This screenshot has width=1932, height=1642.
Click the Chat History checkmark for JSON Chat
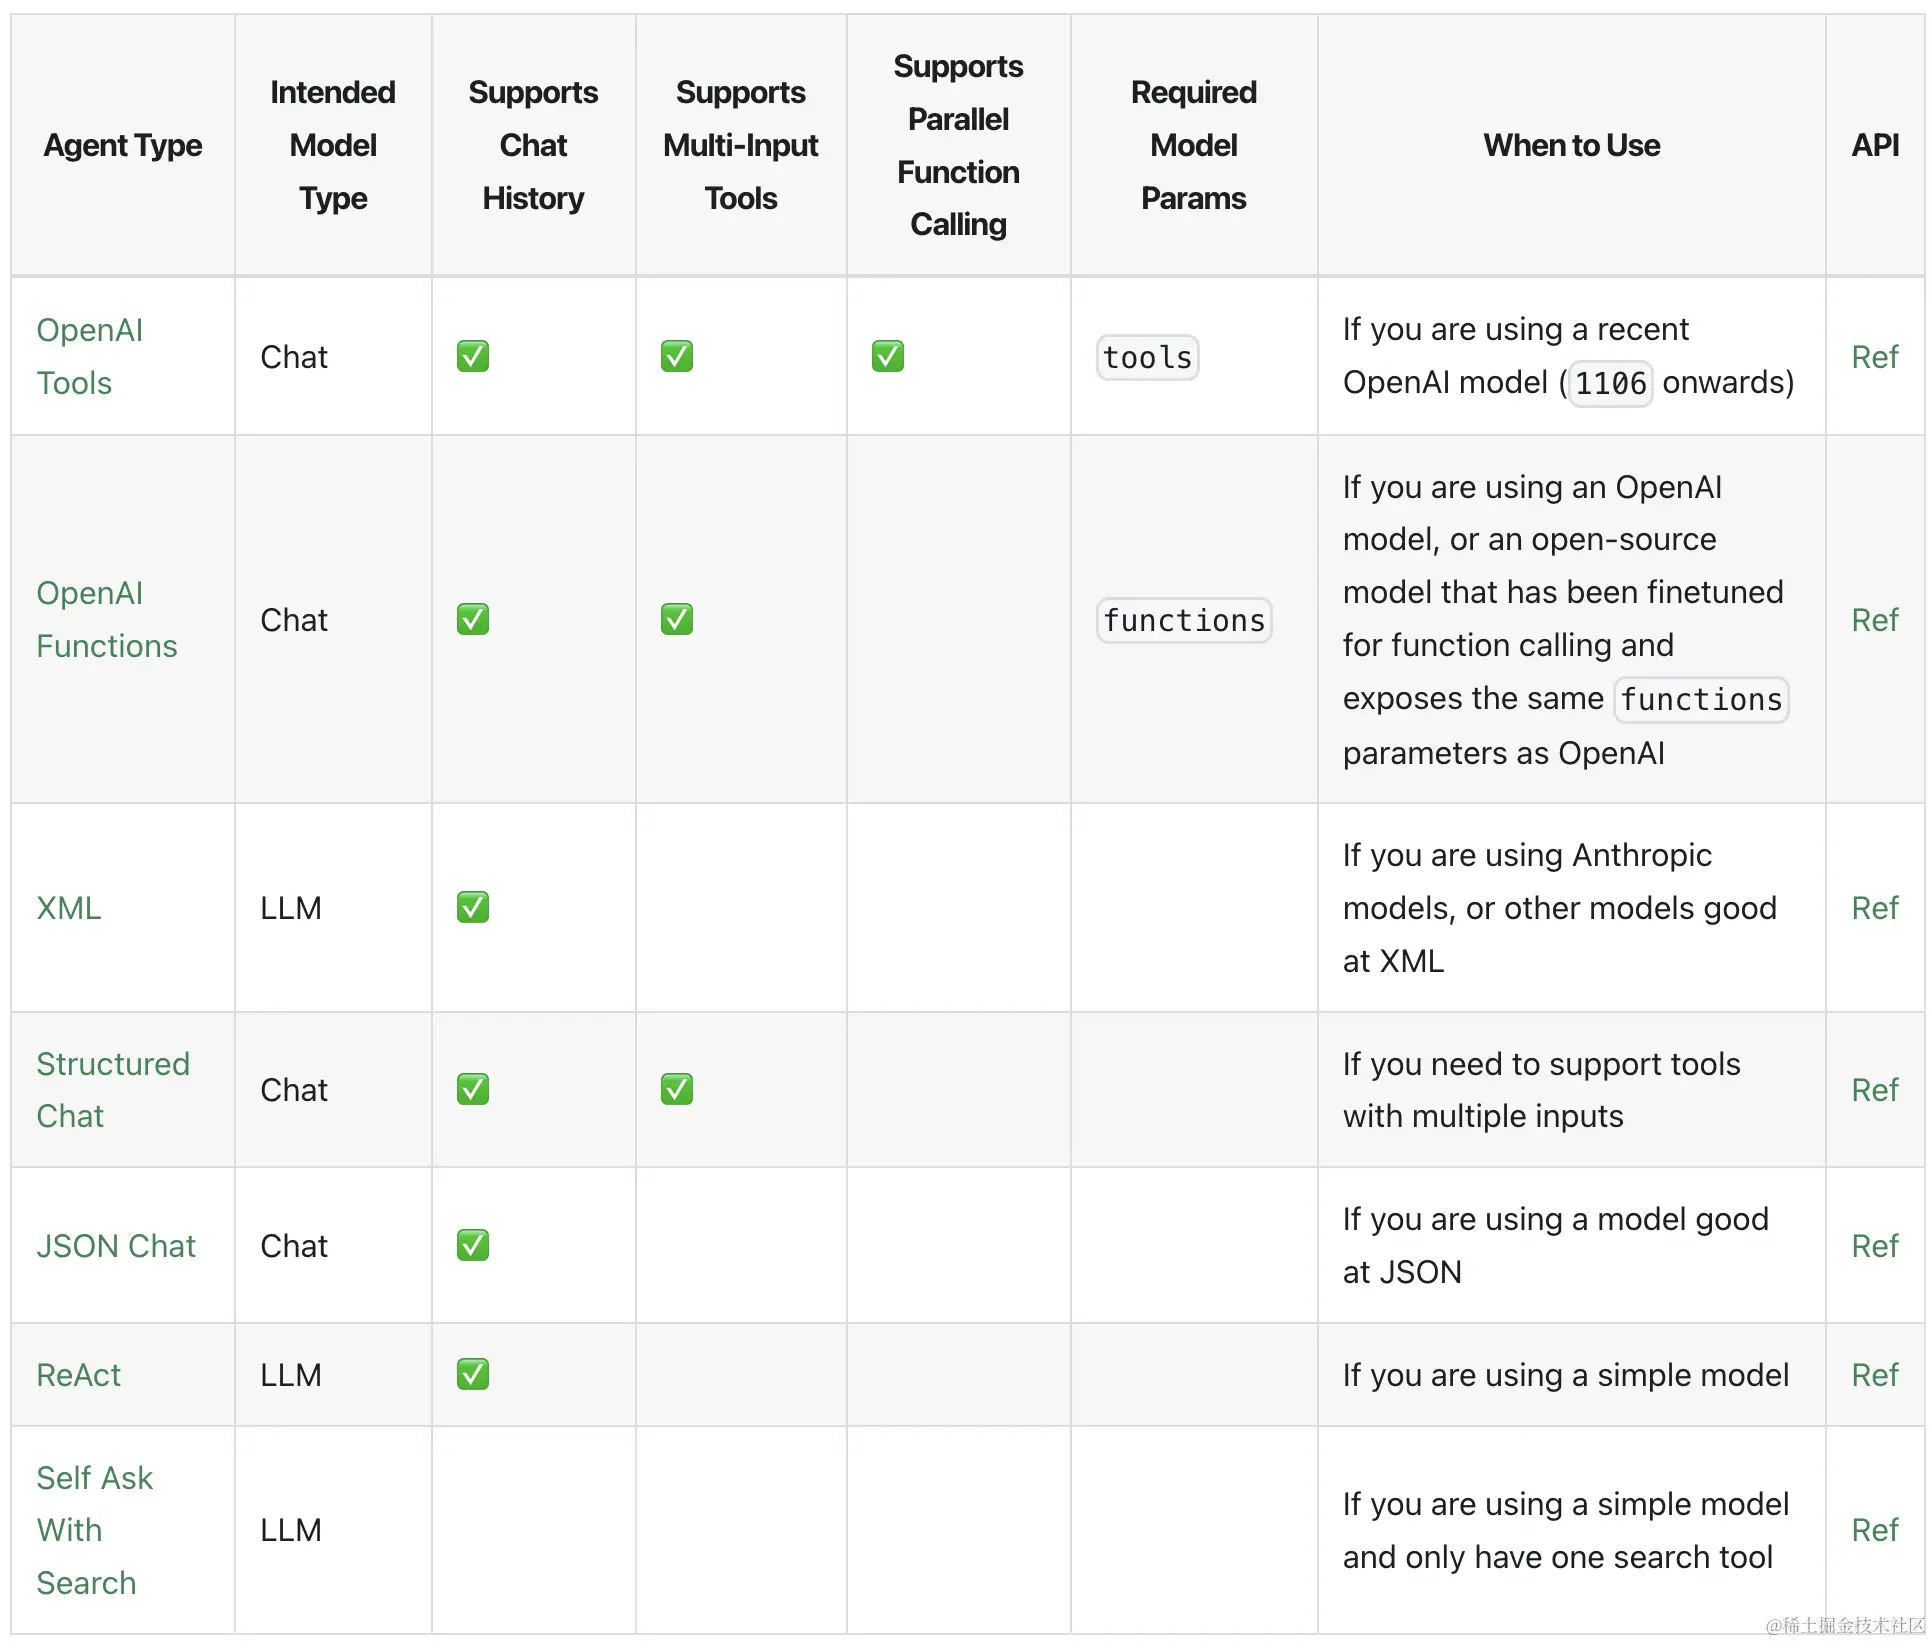point(473,1245)
